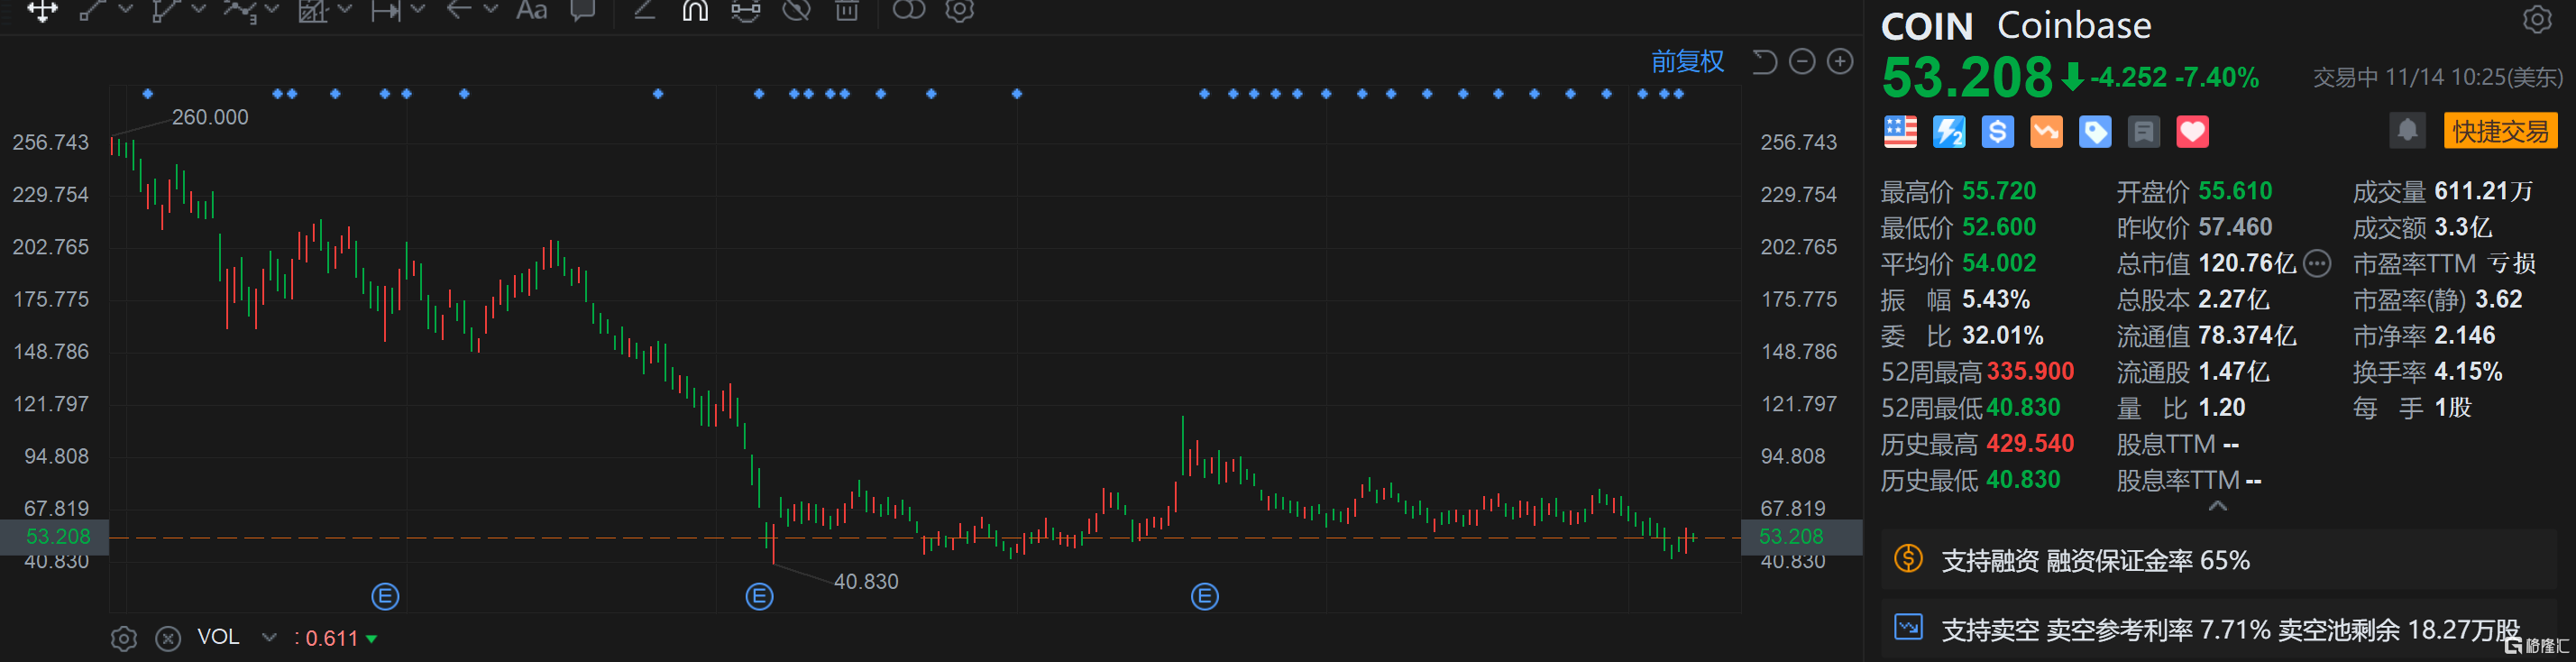Toggle continuous drawing mode icon
The width and height of the screenshot is (2576, 662).
746,10
